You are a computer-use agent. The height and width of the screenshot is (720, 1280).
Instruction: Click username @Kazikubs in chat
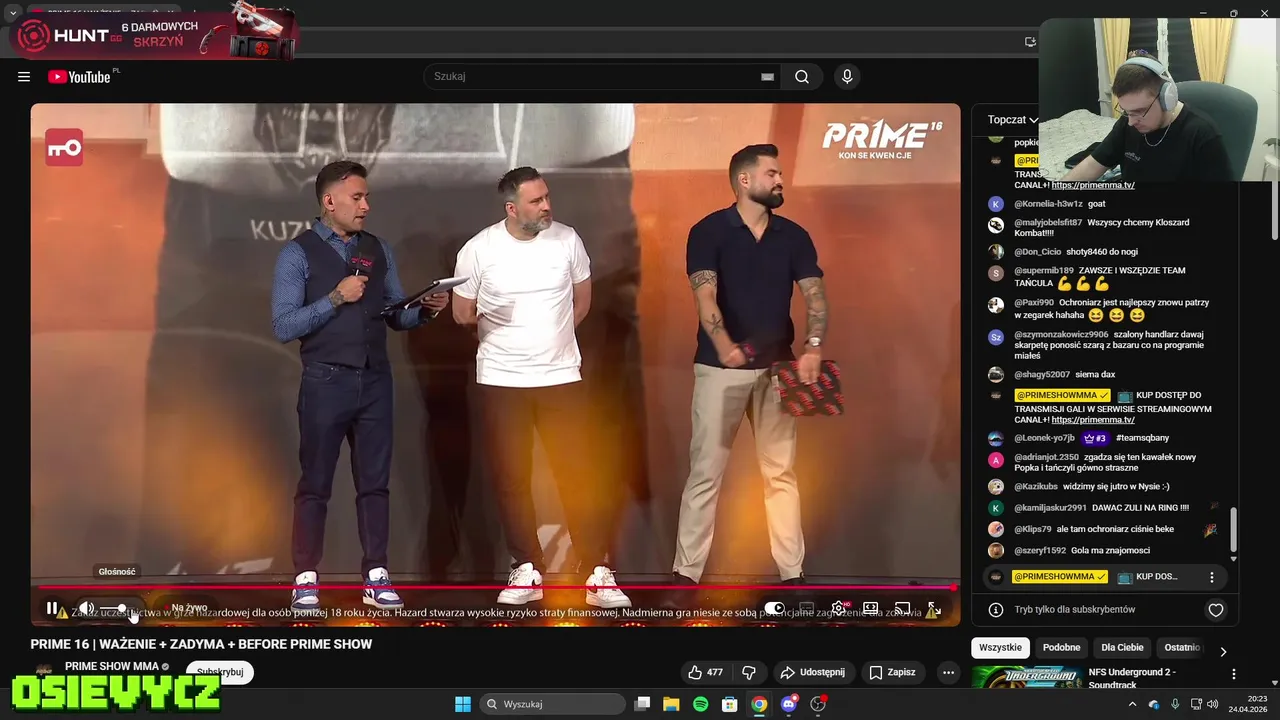coord(1036,487)
